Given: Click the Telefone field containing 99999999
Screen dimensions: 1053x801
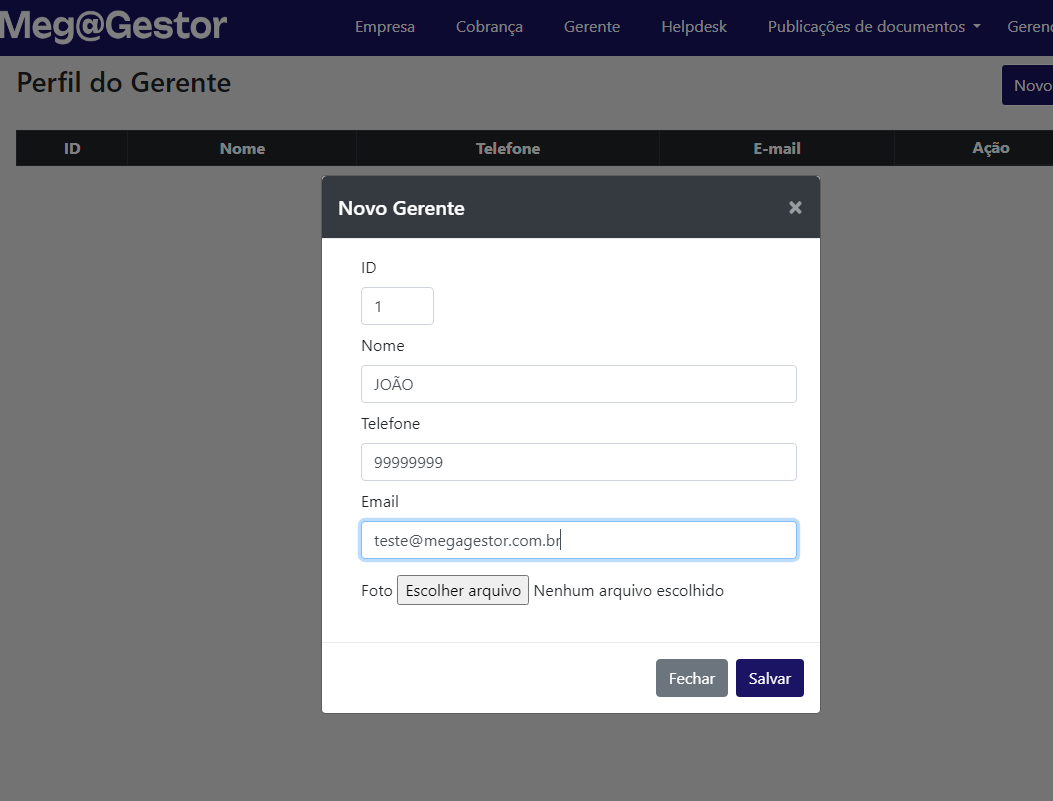Looking at the screenshot, I should click(x=578, y=462).
